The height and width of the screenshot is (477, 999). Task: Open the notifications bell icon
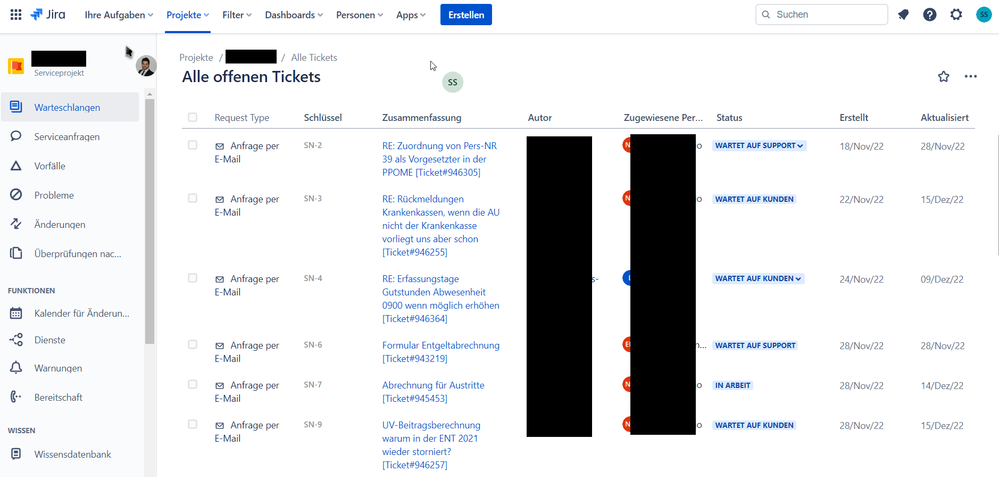pyautogui.click(x=903, y=15)
